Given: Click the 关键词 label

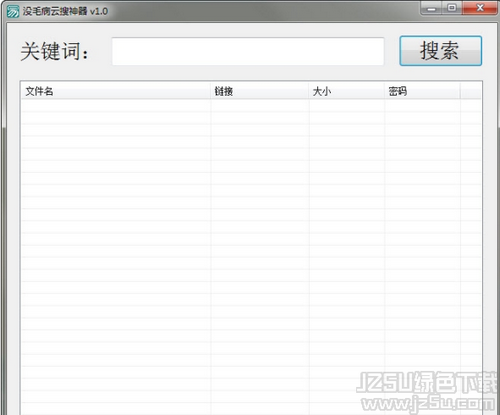Looking at the screenshot, I should click(x=55, y=51).
